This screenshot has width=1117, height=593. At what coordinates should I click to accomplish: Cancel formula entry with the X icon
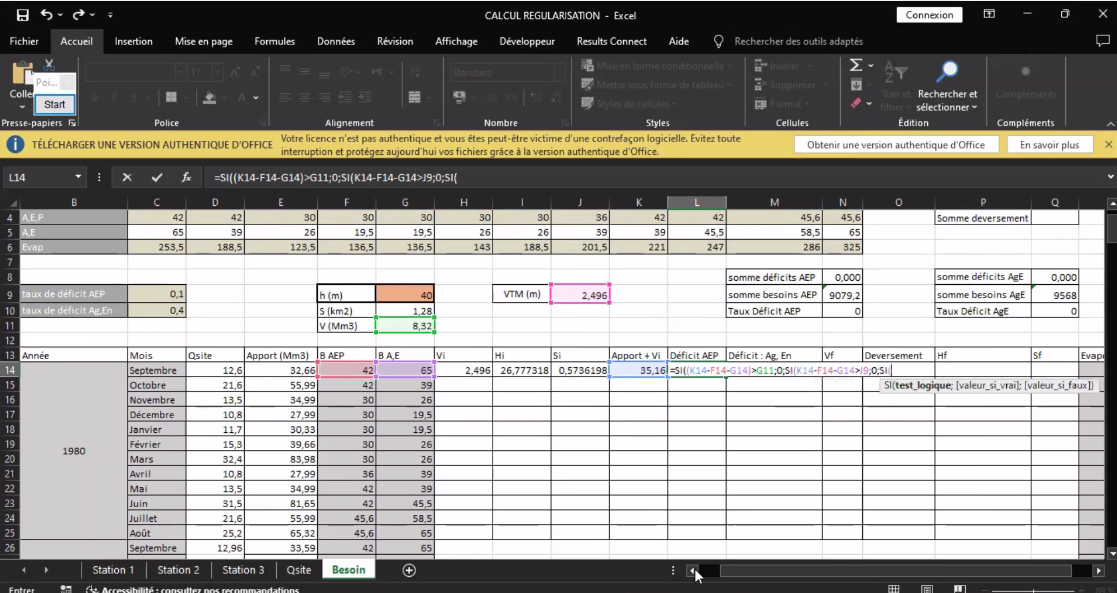click(x=127, y=177)
